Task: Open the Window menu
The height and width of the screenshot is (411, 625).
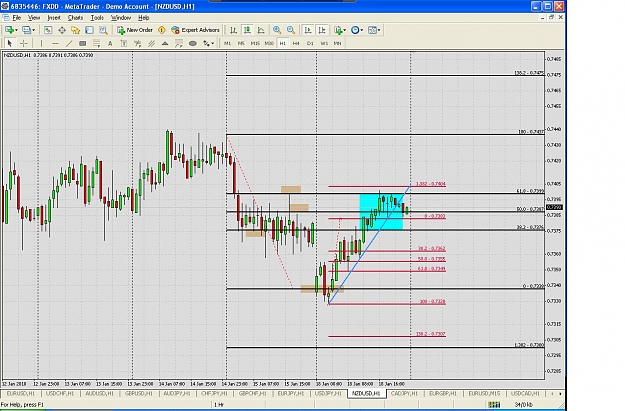Action: click(x=121, y=18)
